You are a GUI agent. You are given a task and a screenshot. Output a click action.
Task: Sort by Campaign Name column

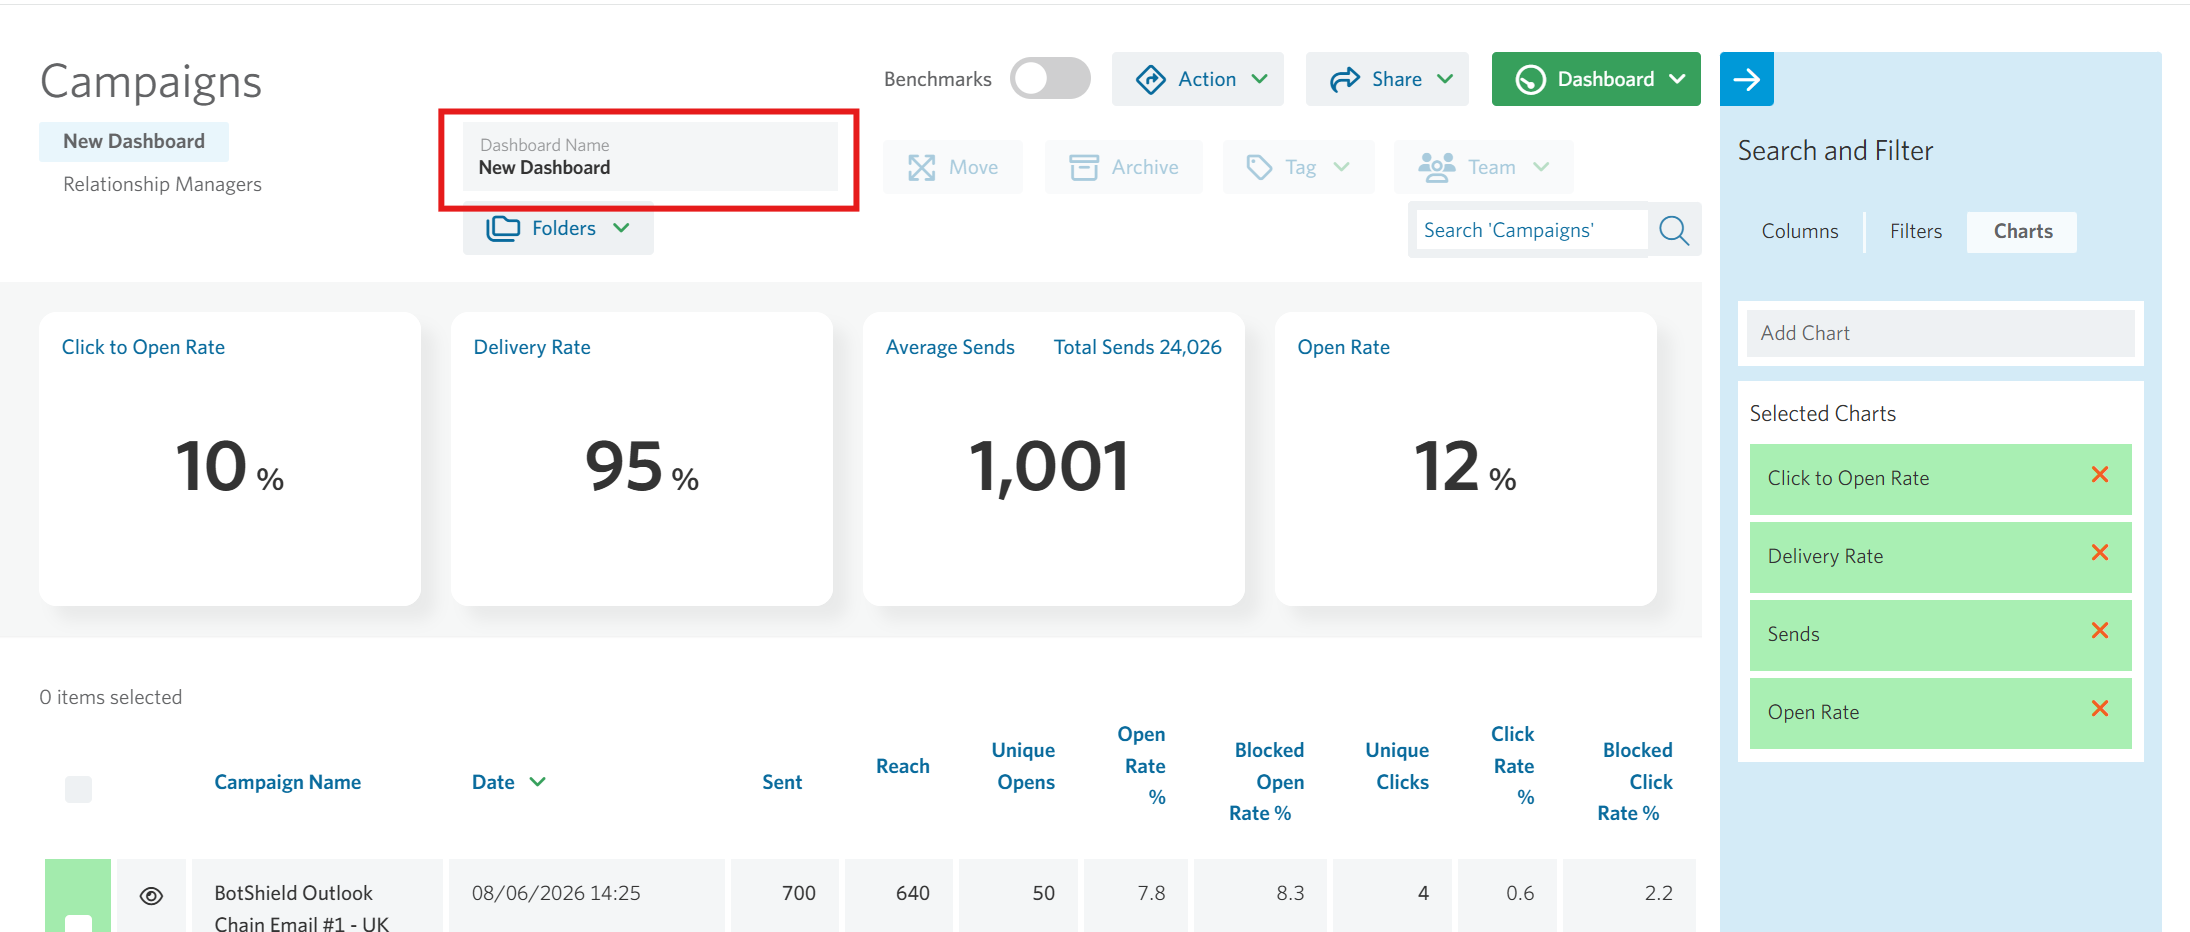[x=287, y=782]
